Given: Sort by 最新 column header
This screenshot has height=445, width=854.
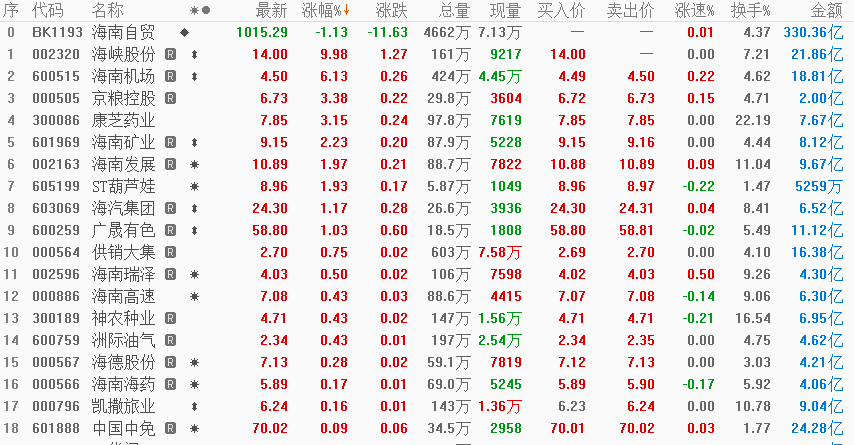Looking at the screenshot, I should click(271, 10).
